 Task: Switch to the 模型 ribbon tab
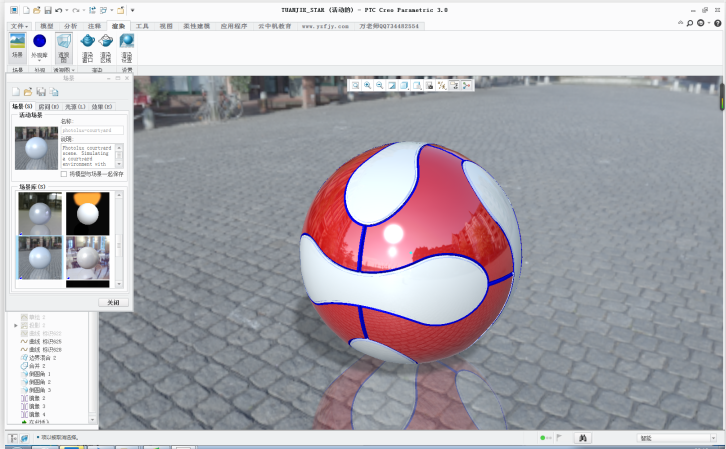coord(47,26)
